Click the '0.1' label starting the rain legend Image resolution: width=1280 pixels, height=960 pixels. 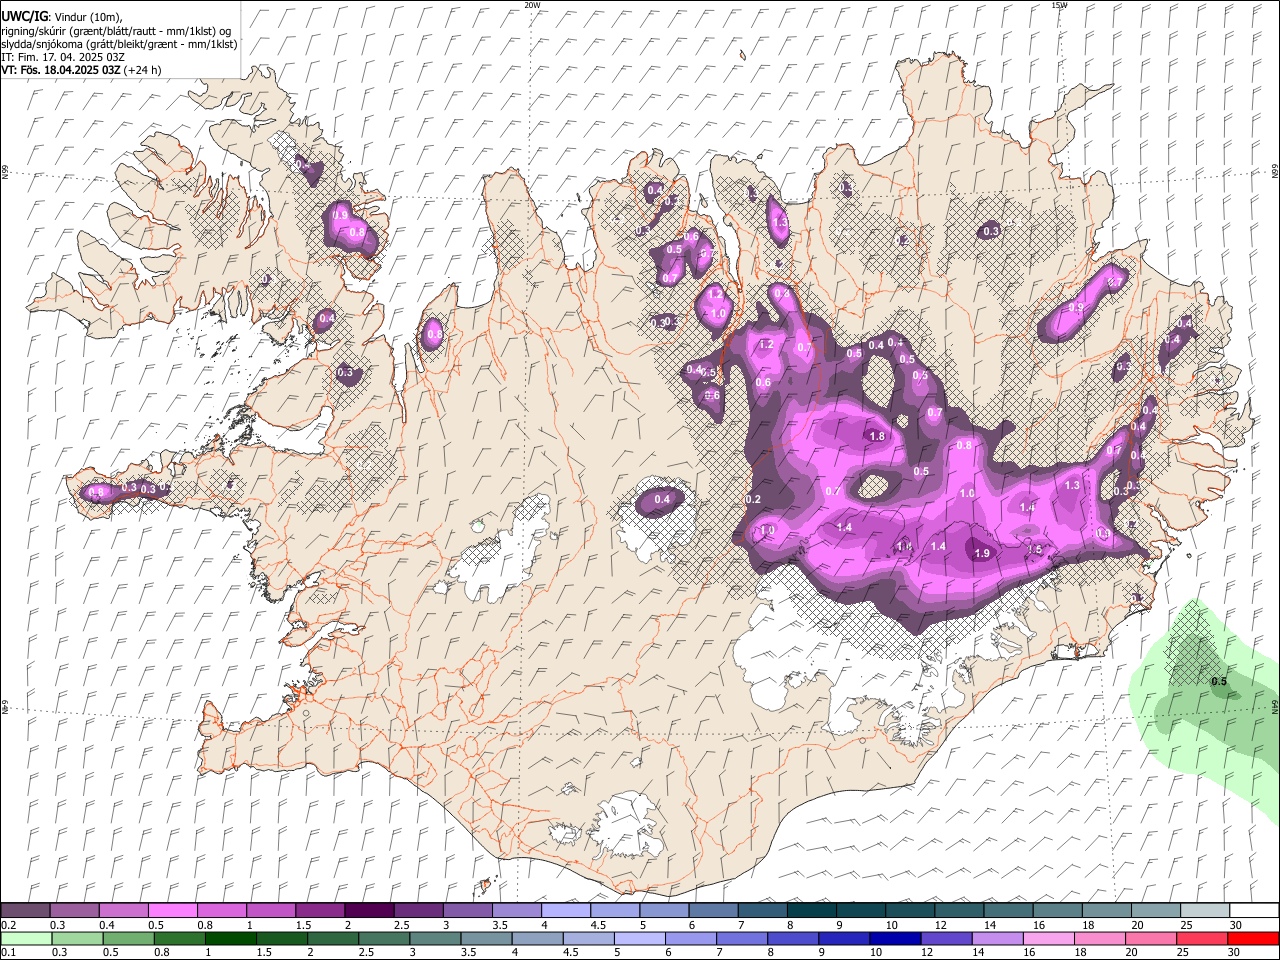click(8, 953)
